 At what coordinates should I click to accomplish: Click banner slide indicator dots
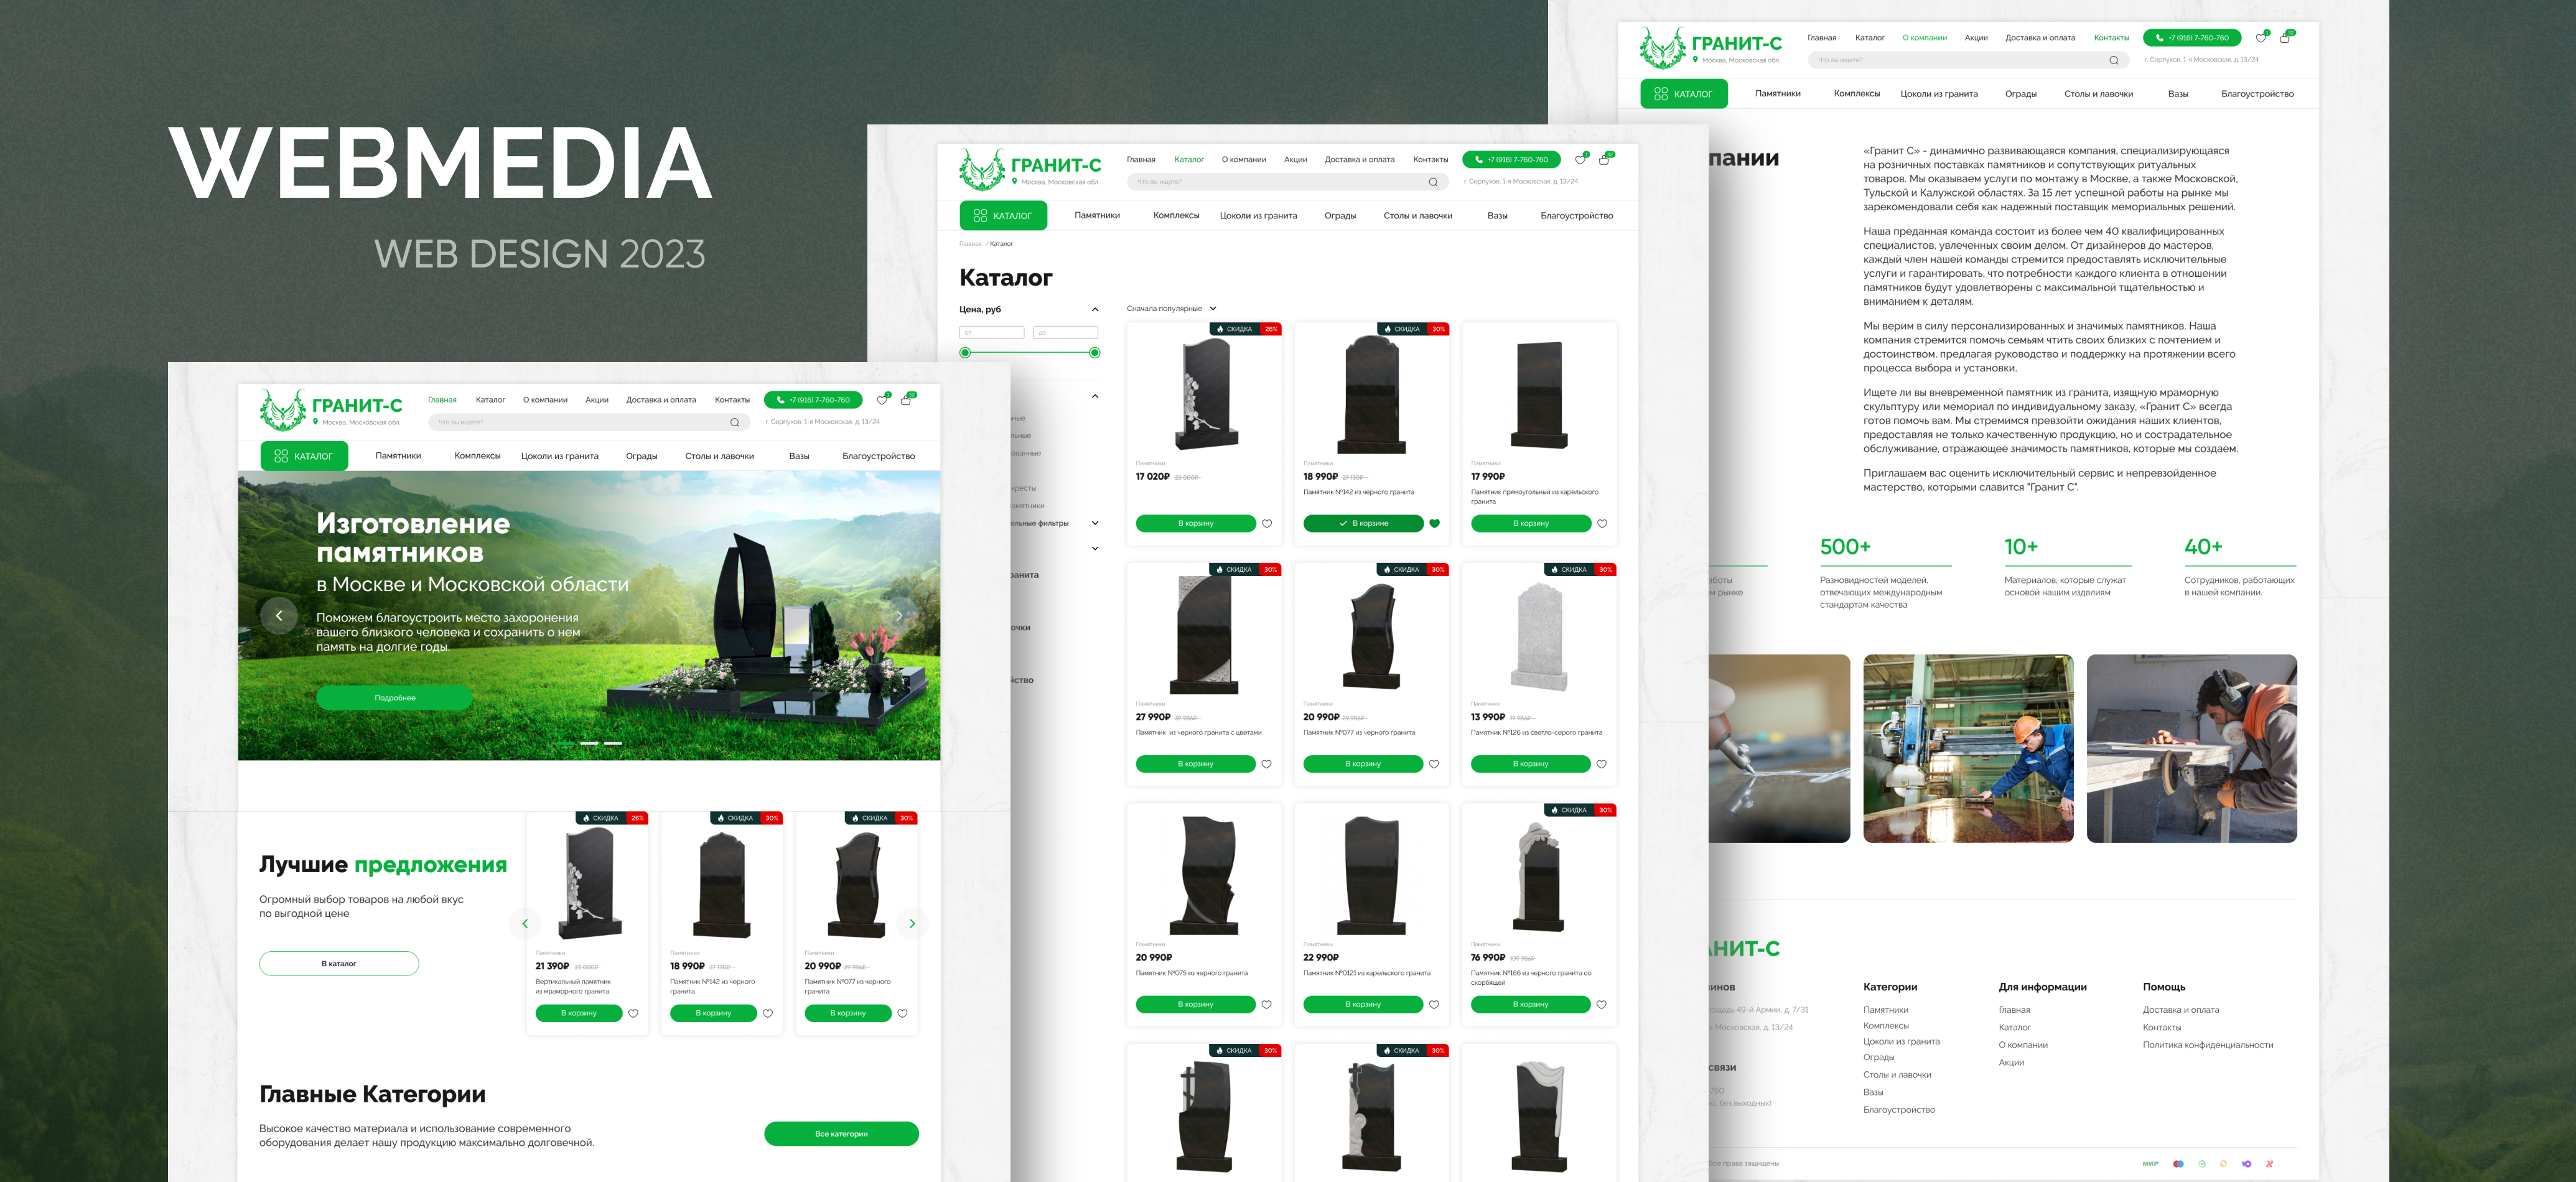589,744
